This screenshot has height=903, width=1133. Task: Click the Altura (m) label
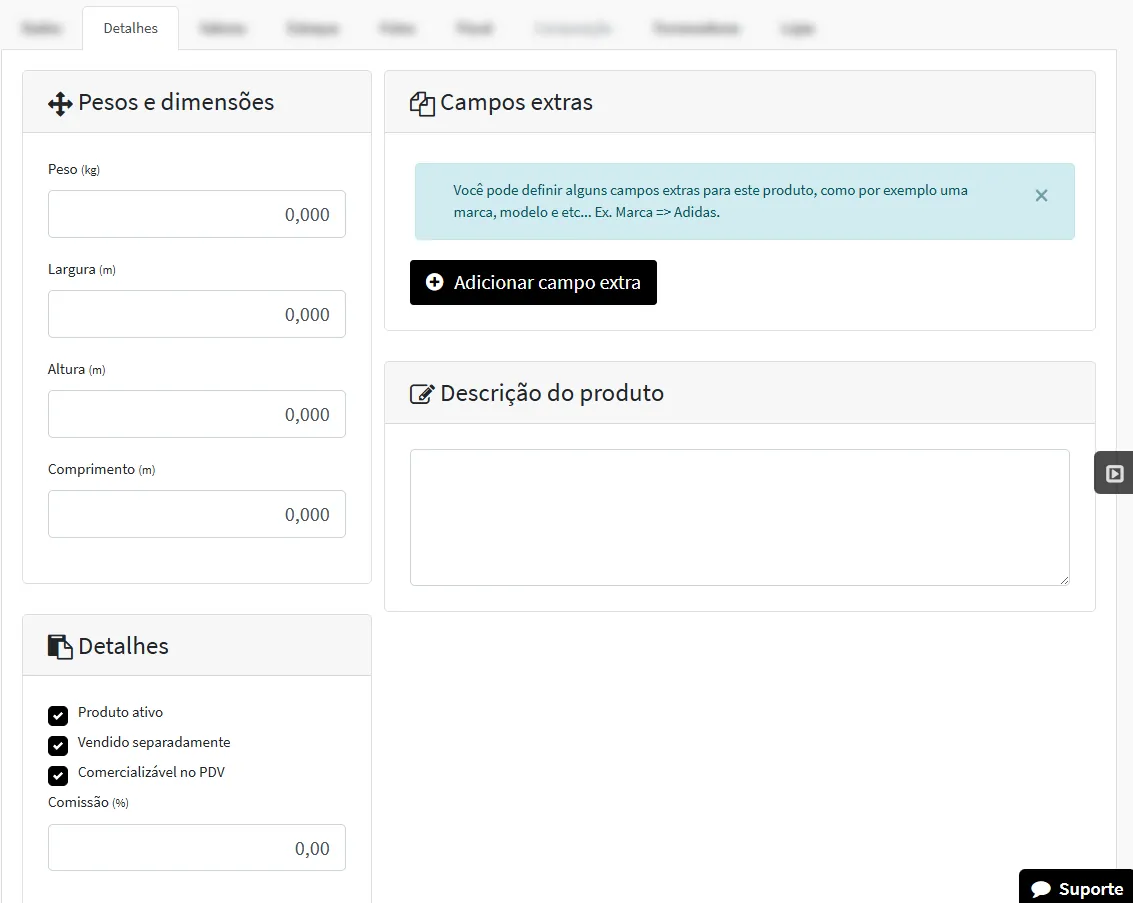(x=77, y=369)
